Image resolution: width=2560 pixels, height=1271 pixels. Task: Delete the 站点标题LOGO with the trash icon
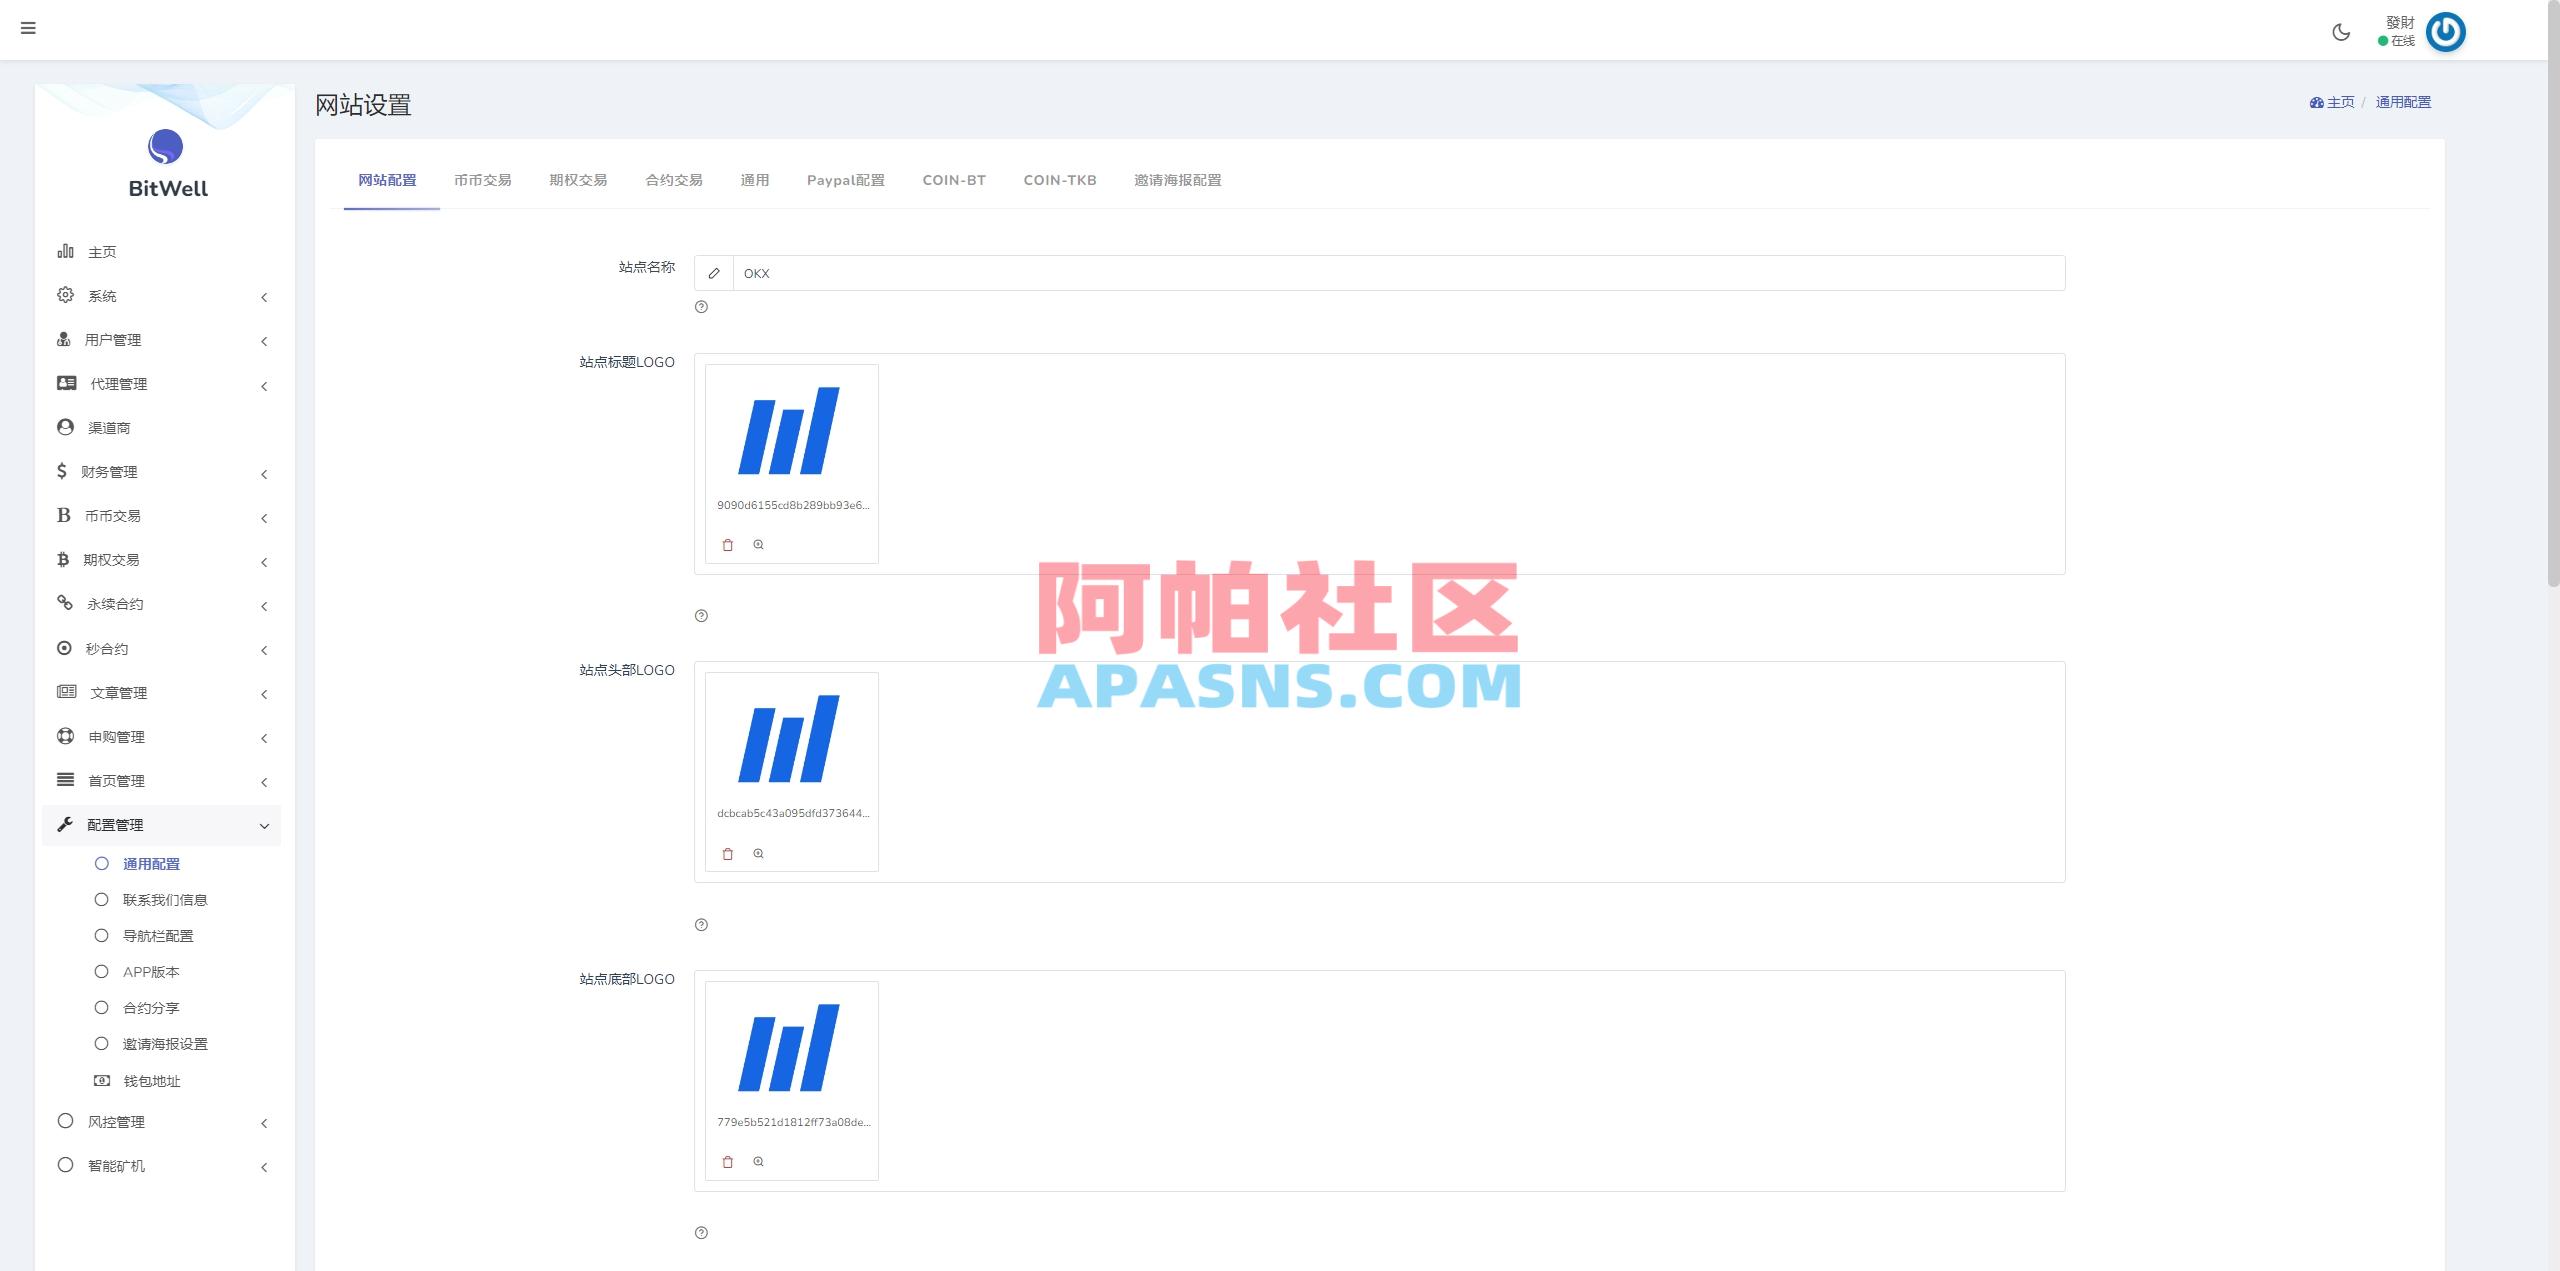click(x=727, y=544)
